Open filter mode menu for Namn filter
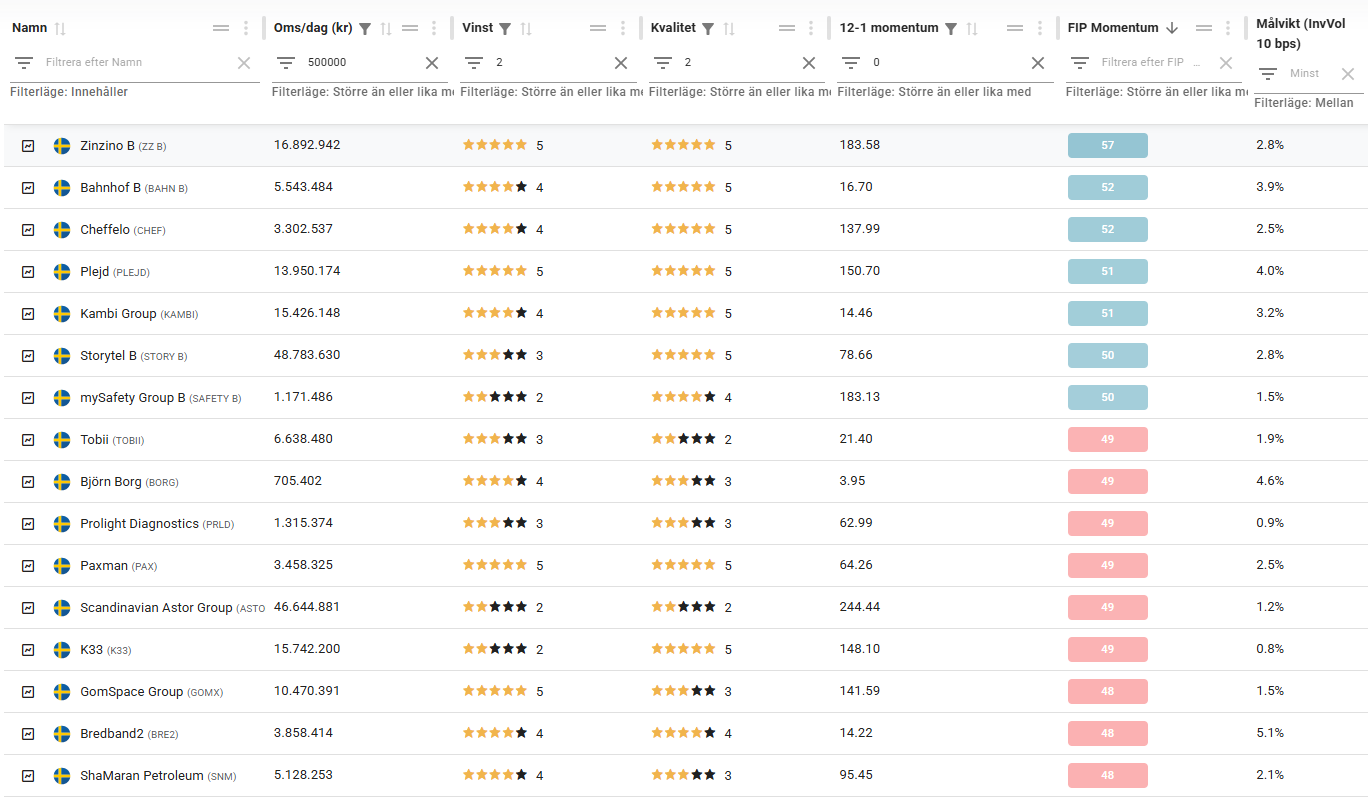 (x=23, y=63)
